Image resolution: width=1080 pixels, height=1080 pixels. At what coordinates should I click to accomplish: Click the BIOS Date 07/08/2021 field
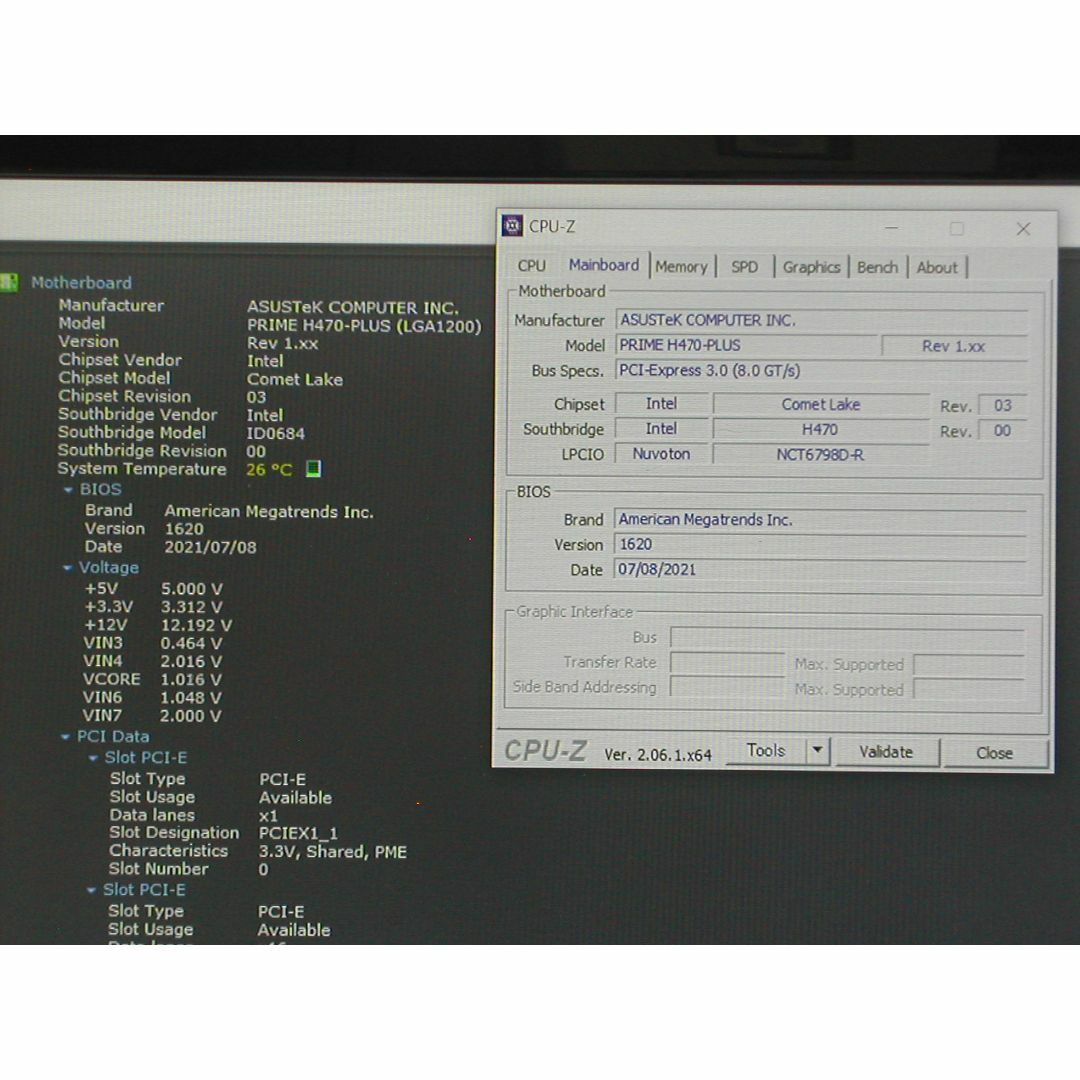click(820, 570)
